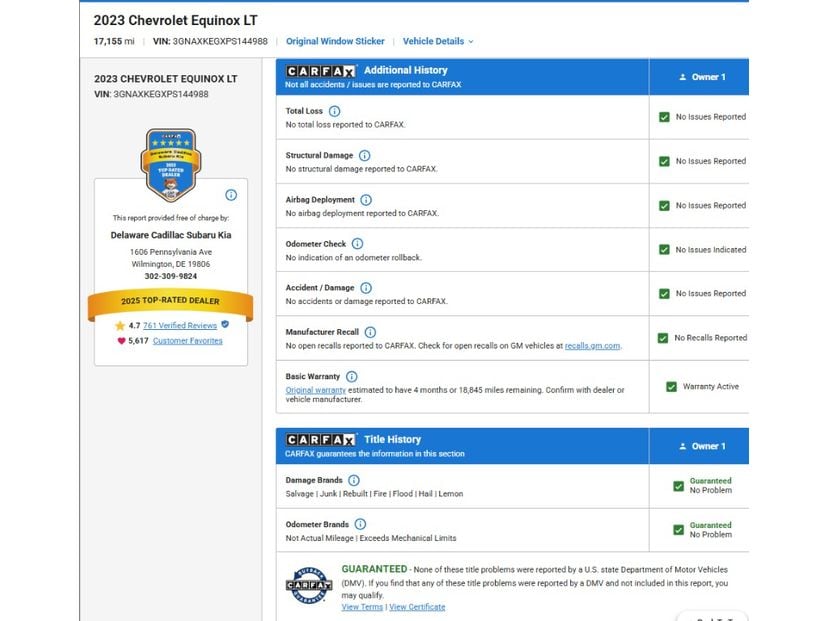Click the pink heart favorites icon
This screenshot has height=621, width=828.
tap(121, 341)
